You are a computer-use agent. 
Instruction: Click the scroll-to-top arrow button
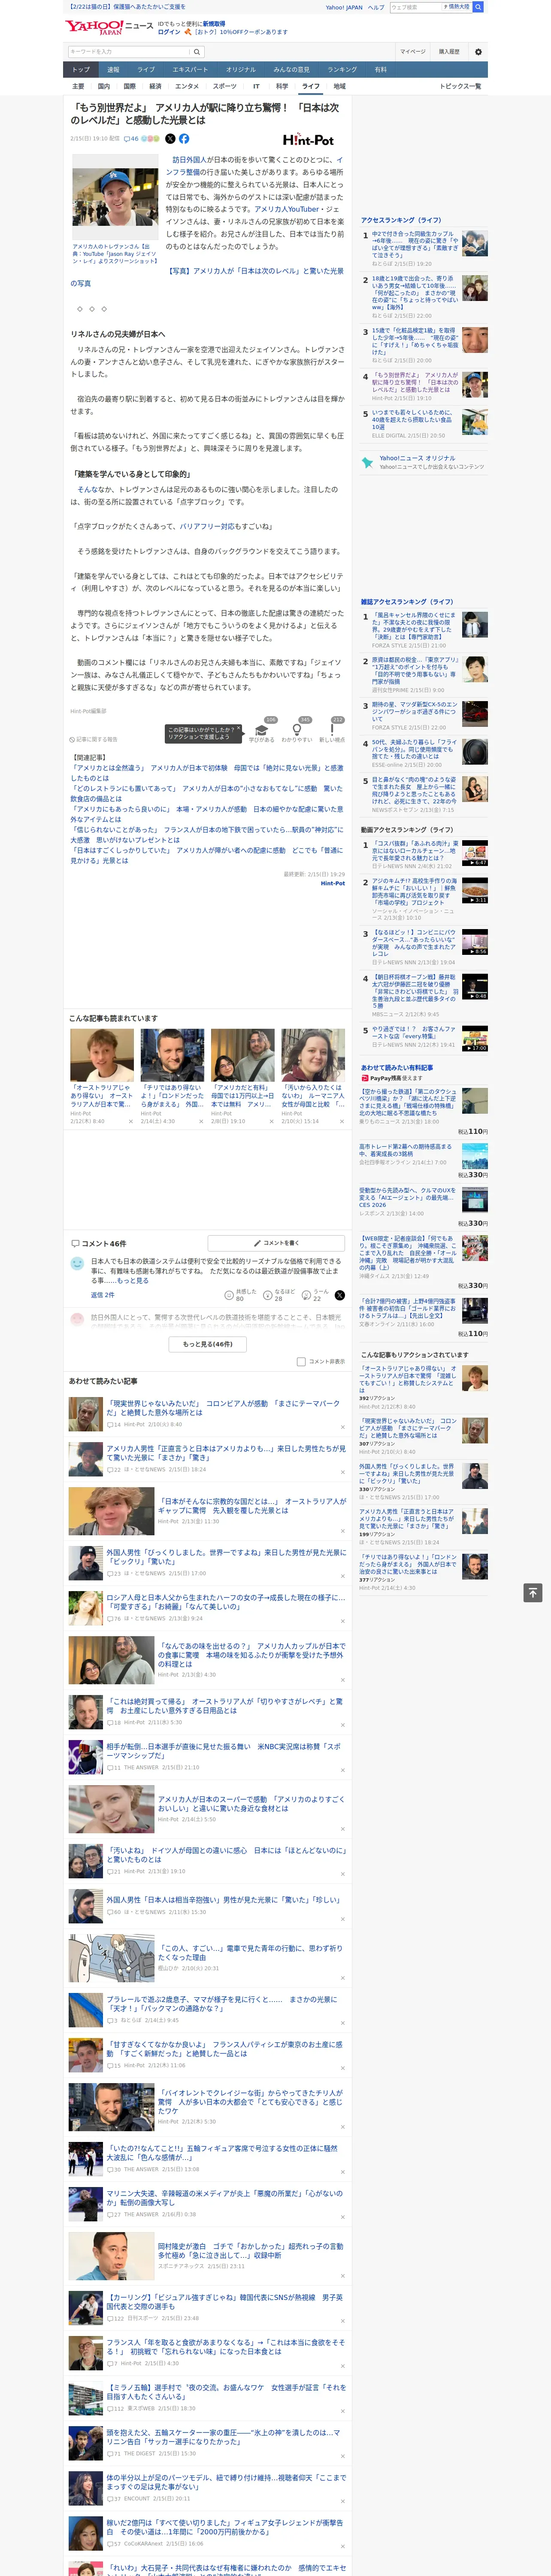coord(533,1592)
